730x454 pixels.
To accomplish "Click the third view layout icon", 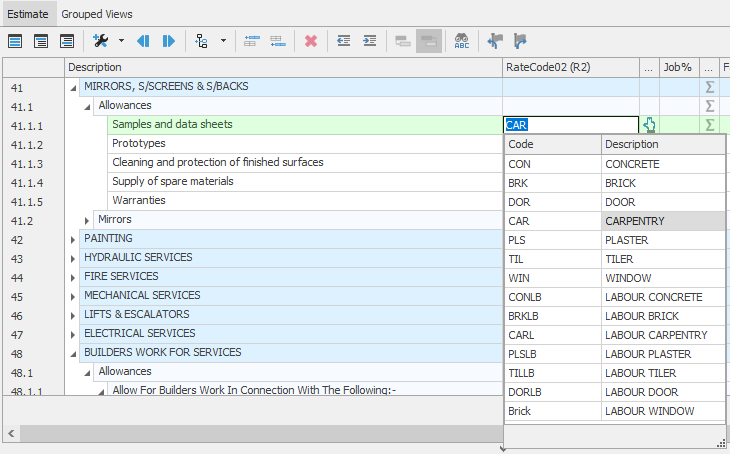I will pos(67,41).
